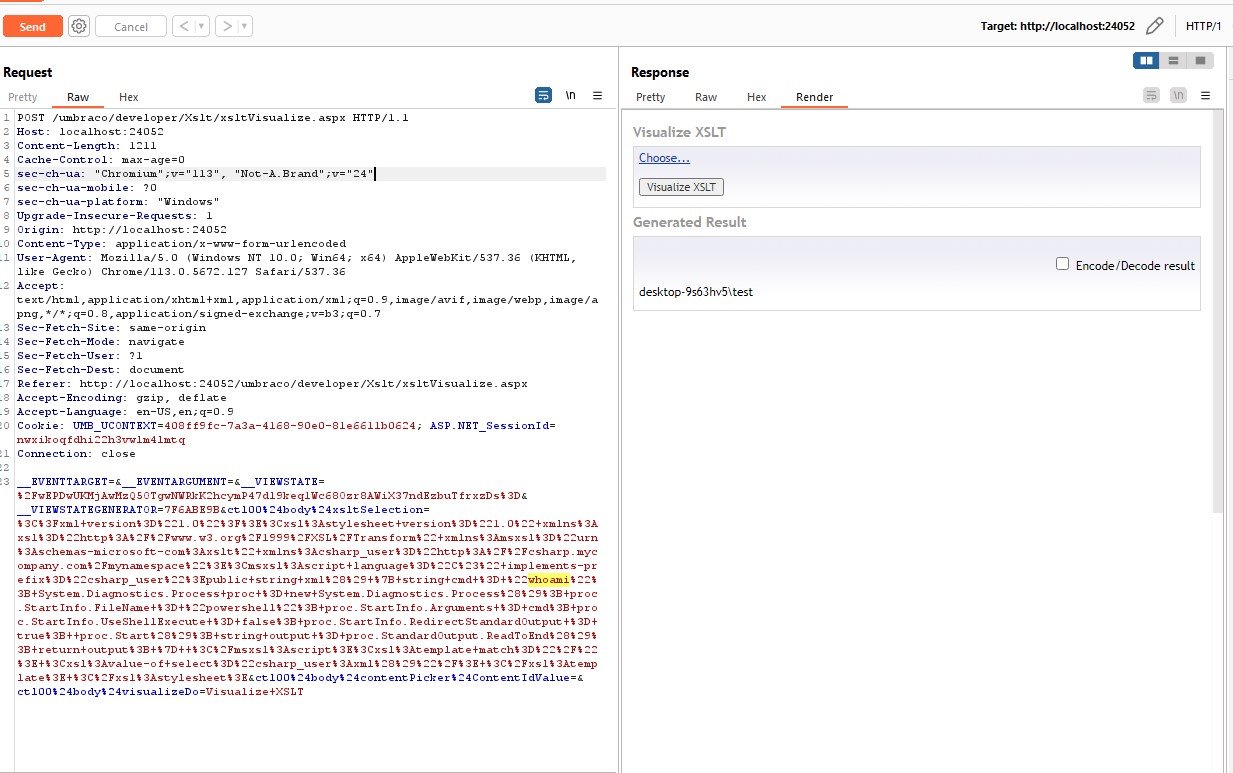This screenshot has width=1233, height=773.
Task: Click the Accept-Language header line
Action: pos(126,412)
